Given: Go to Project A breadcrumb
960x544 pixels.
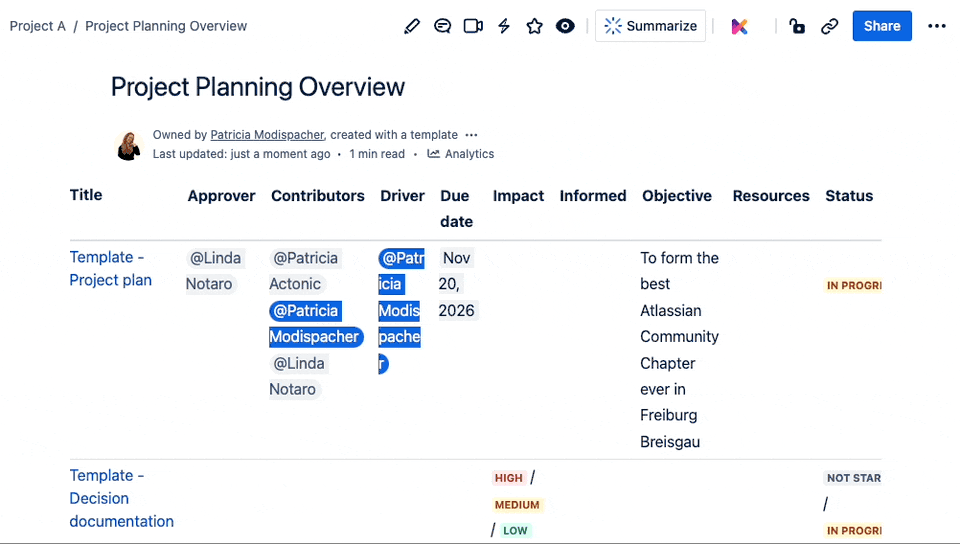Looking at the screenshot, I should click(37, 26).
